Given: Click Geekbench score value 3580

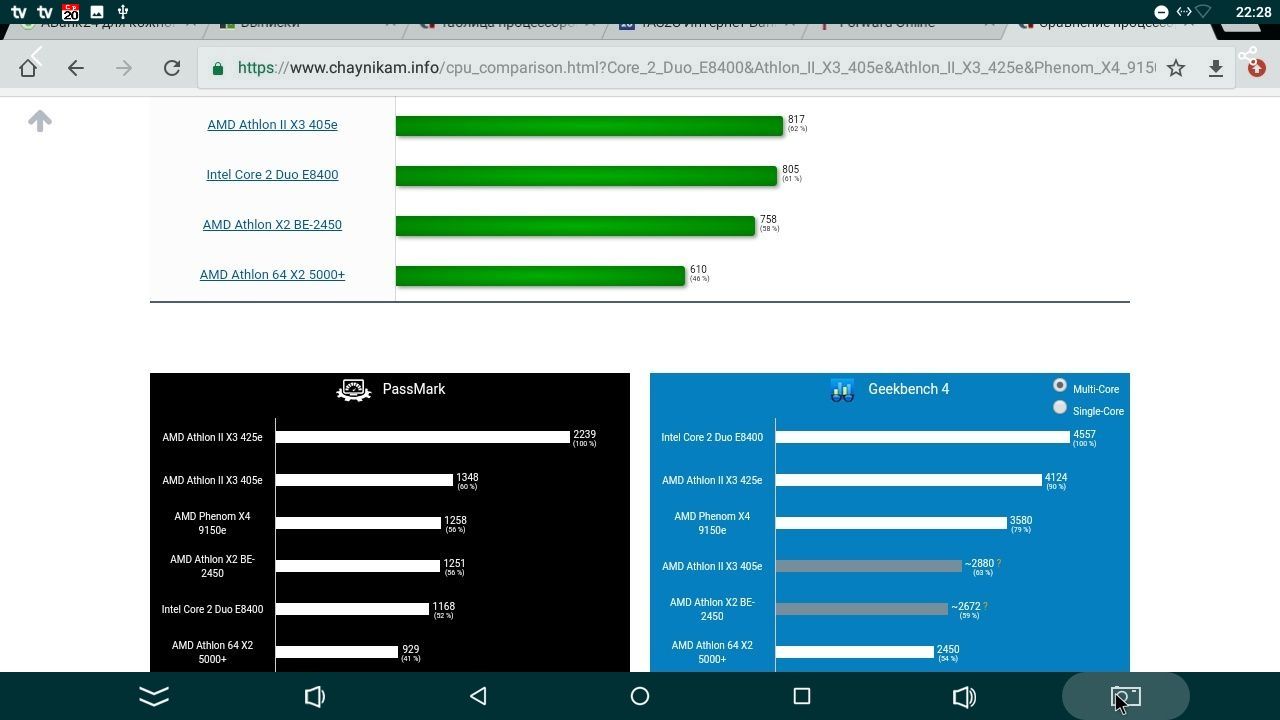Looking at the screenshot, I should pyautogui.click(x=1021, y=521).
